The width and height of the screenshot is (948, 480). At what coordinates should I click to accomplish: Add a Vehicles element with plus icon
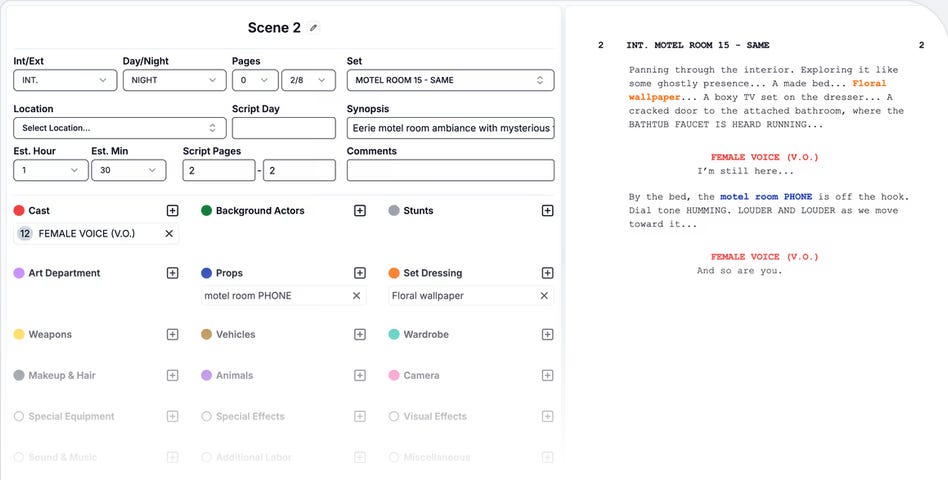360,334
